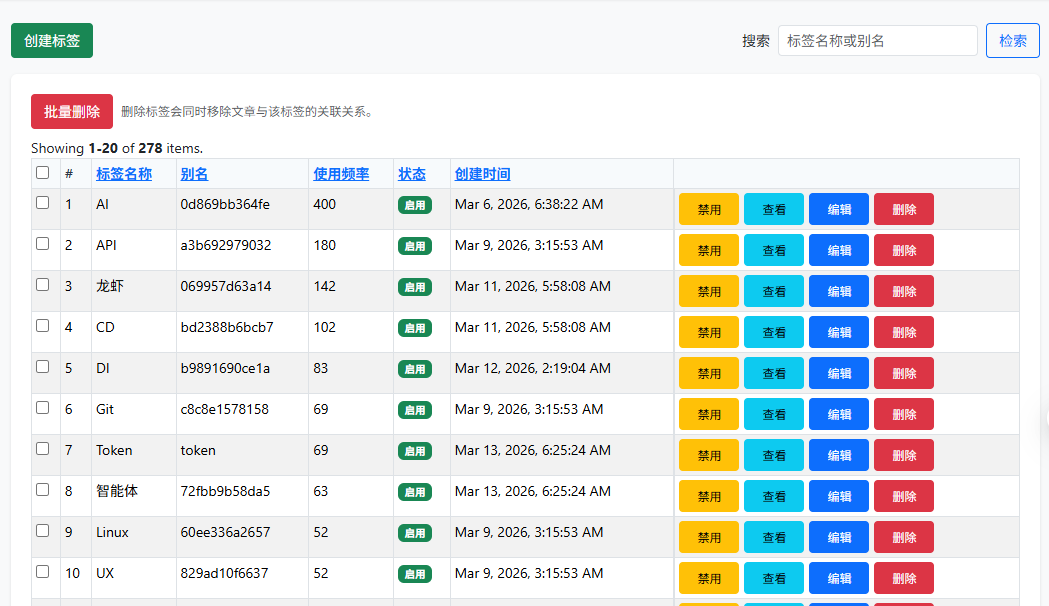Edit the AI tag with 编辑
The image size is (1049, 606).
839,209
